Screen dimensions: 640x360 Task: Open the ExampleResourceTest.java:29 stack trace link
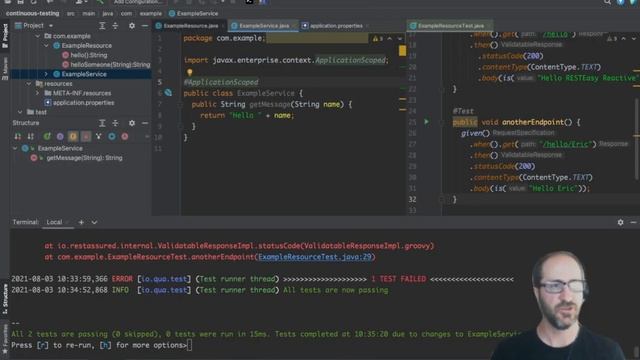coord(315,257)
